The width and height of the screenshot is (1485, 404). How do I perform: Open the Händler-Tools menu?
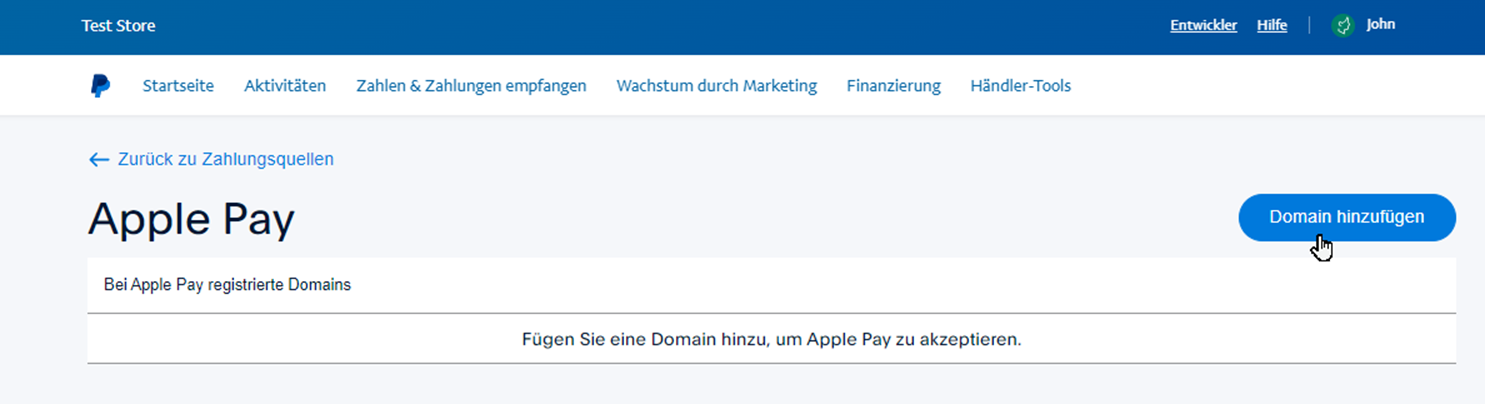tap(1020, 86)
